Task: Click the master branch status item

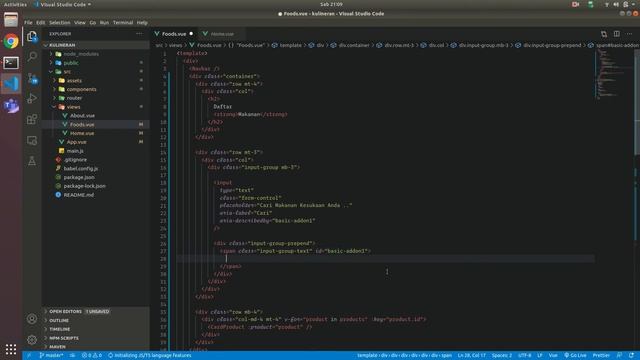Action: point(51,356)
